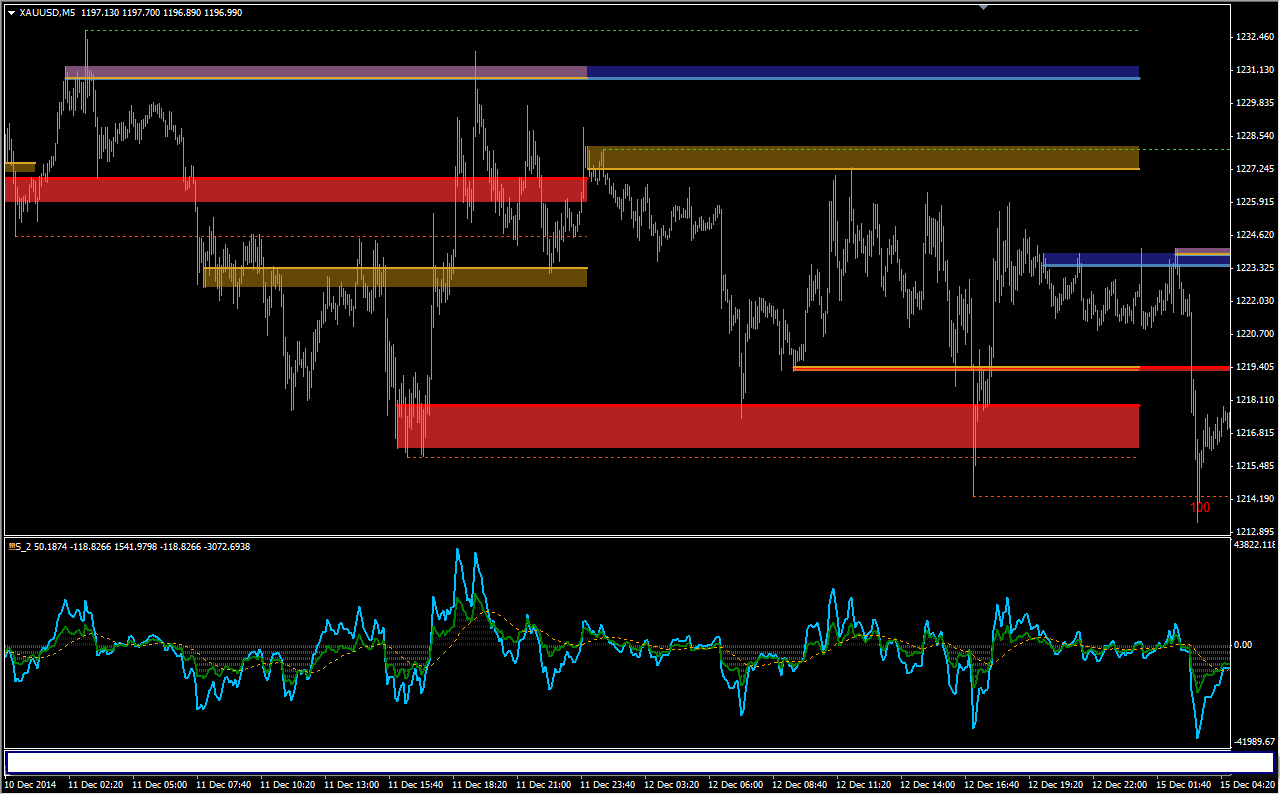Click the 10 Dec 2014 date label
Image resolution: width=1280 pixels, height=795 pixels.
point(31,785)
